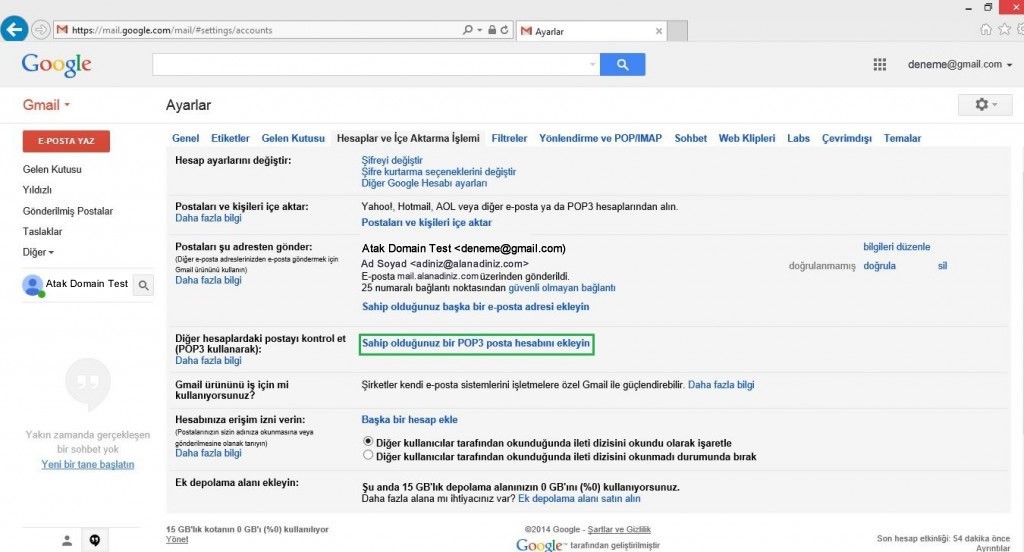Click the Şifreyi değiştir link

(x=392, y=160)
